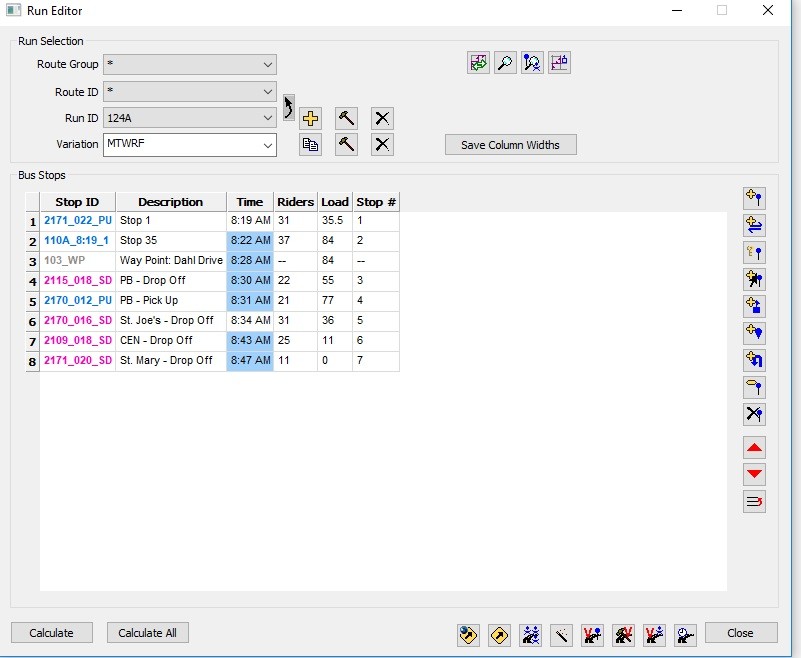This screenshot has height=658, width=801.
Task: Add a new run with the yellow plus
Action: [310, 119]
